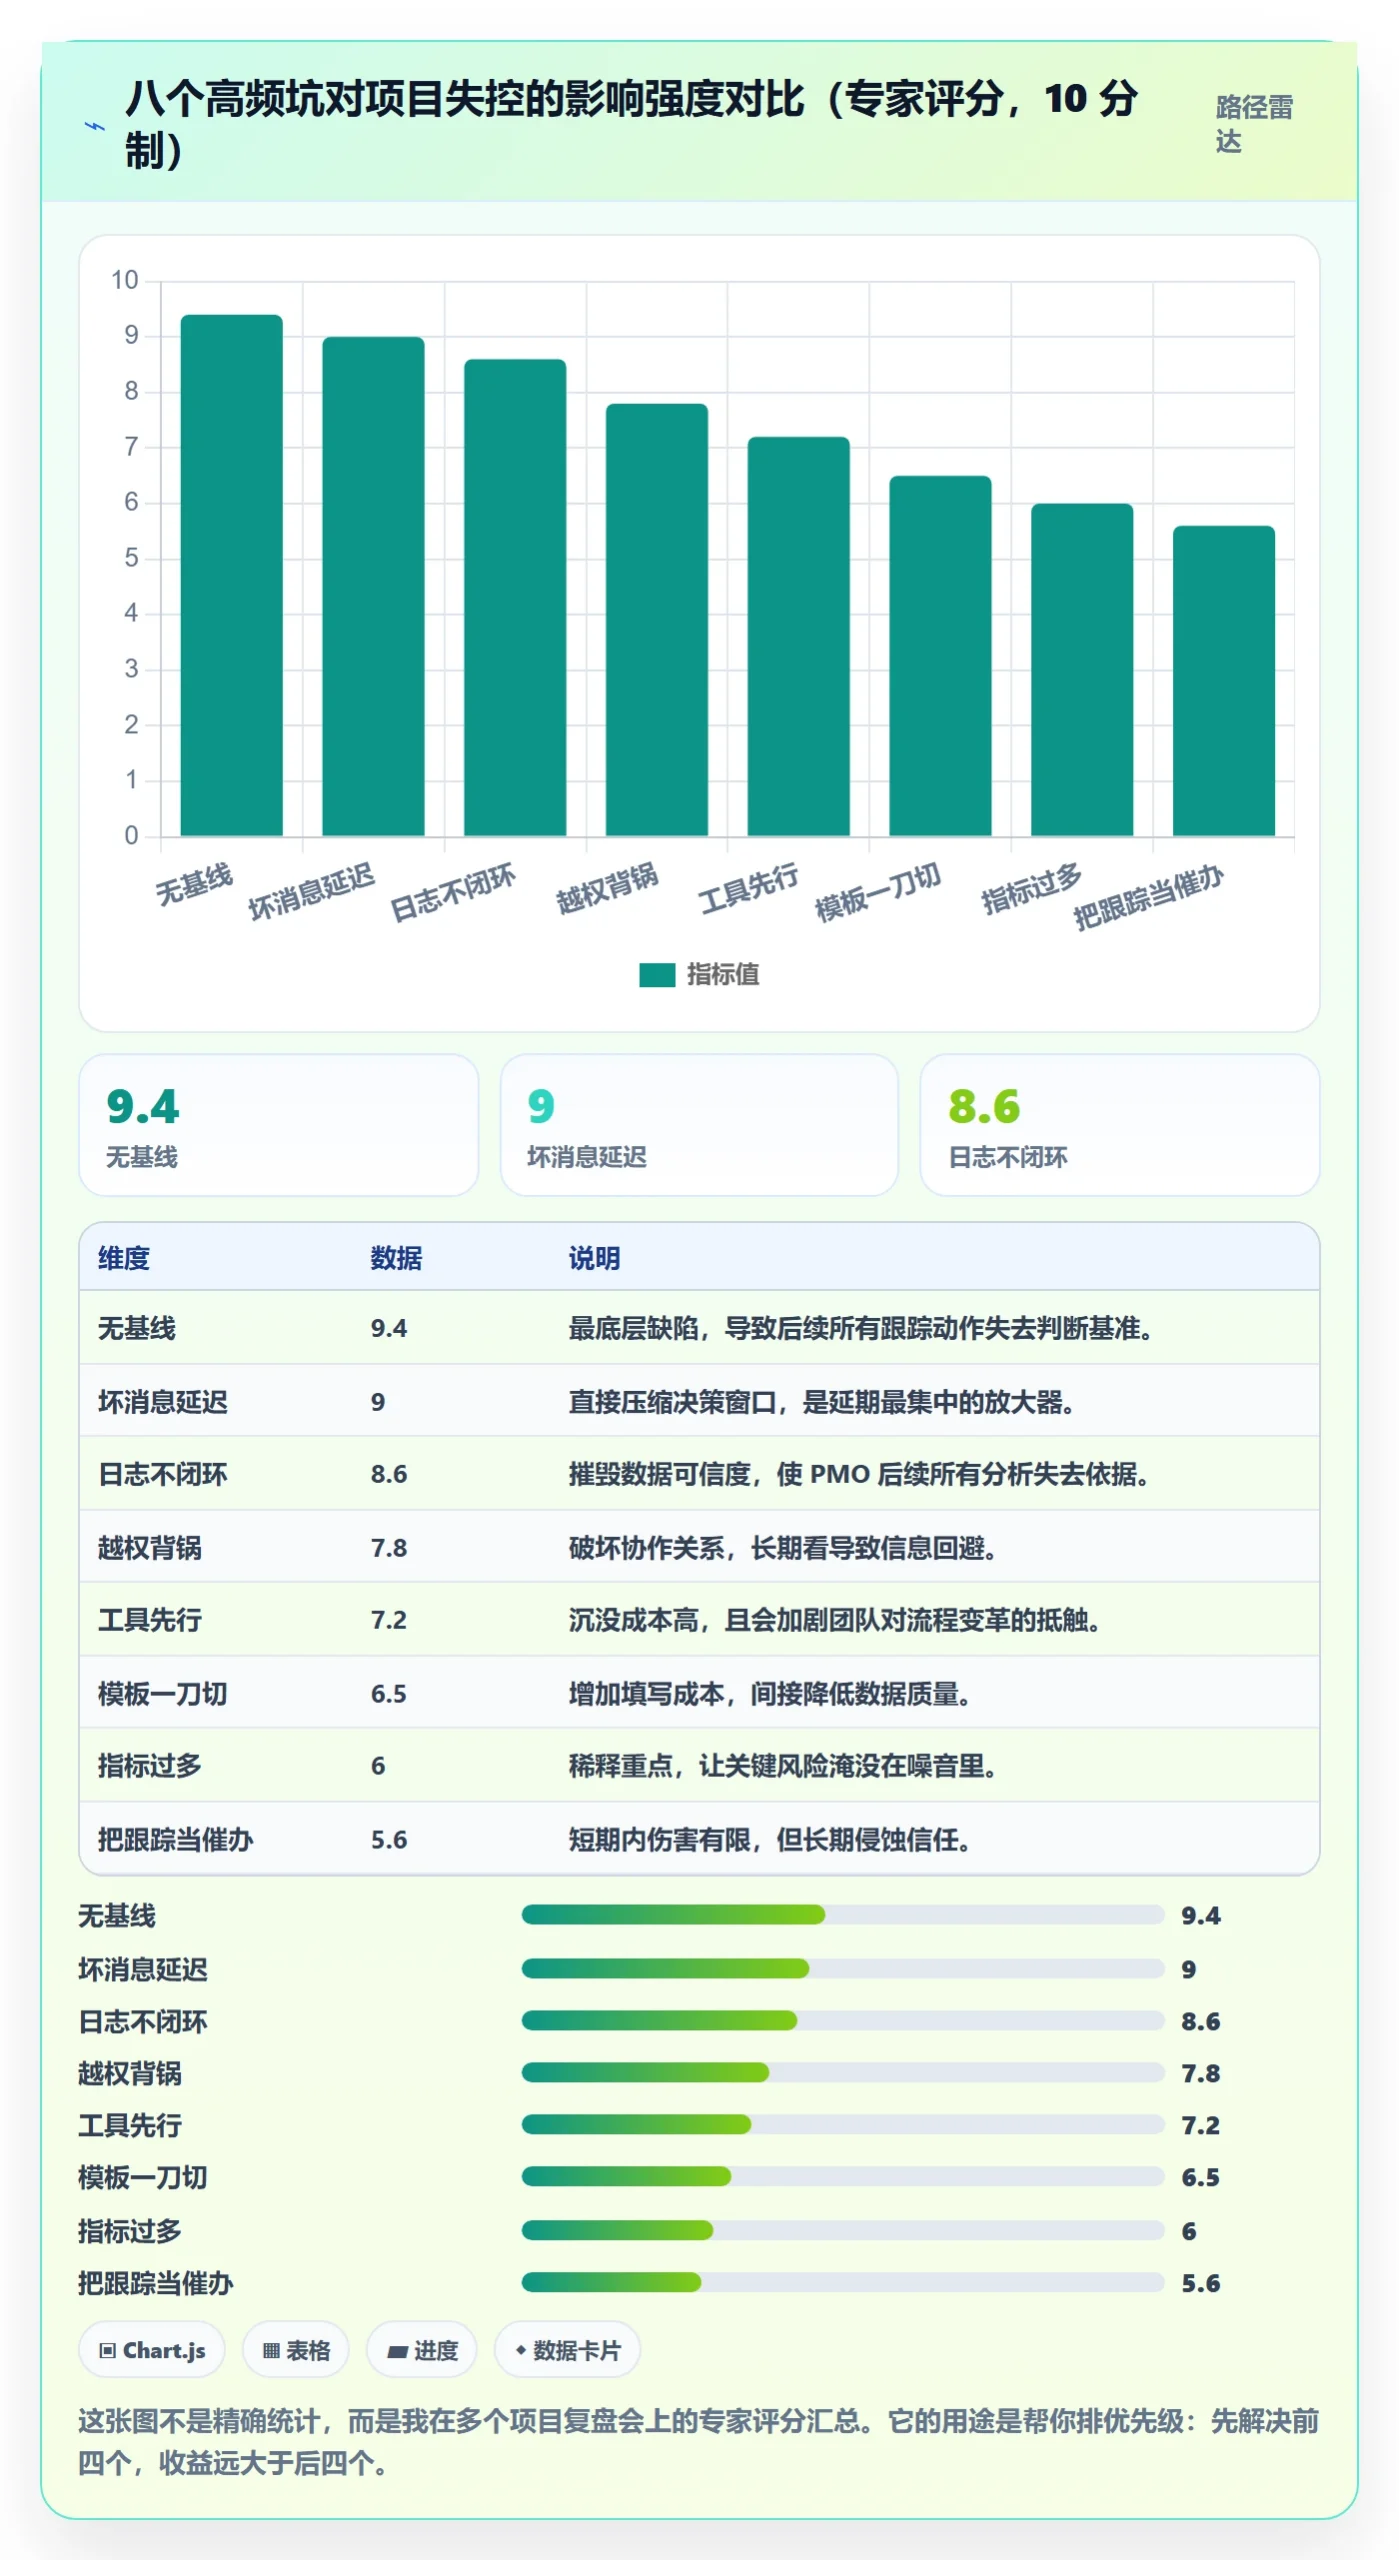Select the 指标过多 cell in table
Image resolution: width=1399 pixels, height=2560 pixels.
tap(150, 1766)
